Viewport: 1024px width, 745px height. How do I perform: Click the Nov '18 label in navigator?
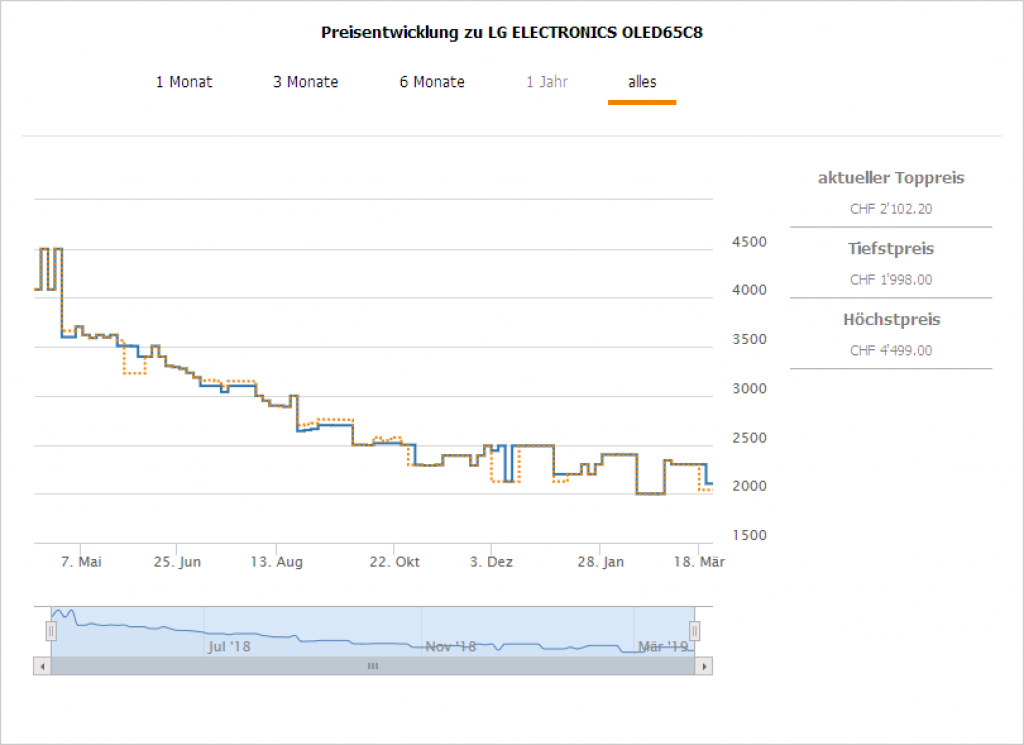[450, 647]
